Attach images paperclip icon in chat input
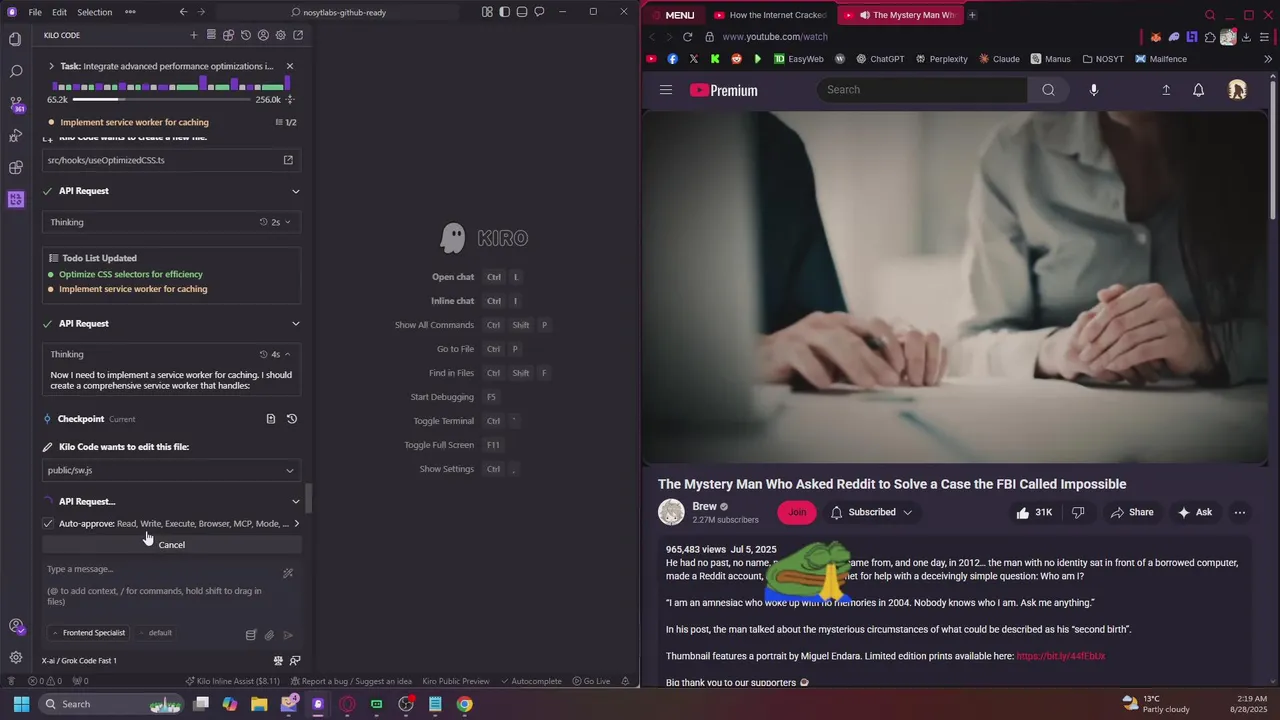 click(x=269, y=634)
